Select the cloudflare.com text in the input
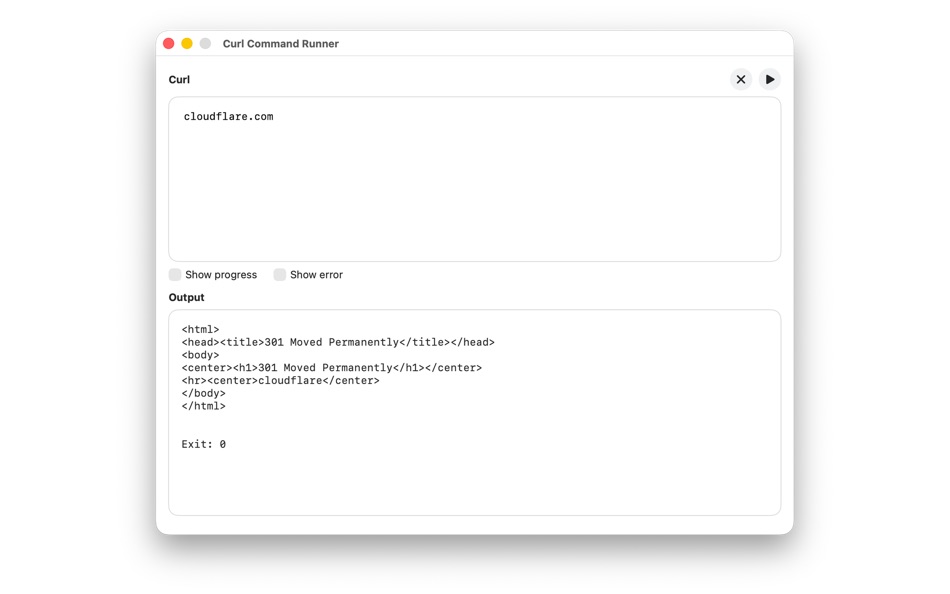The image size is (950, 594). click(x=227, y=116)
